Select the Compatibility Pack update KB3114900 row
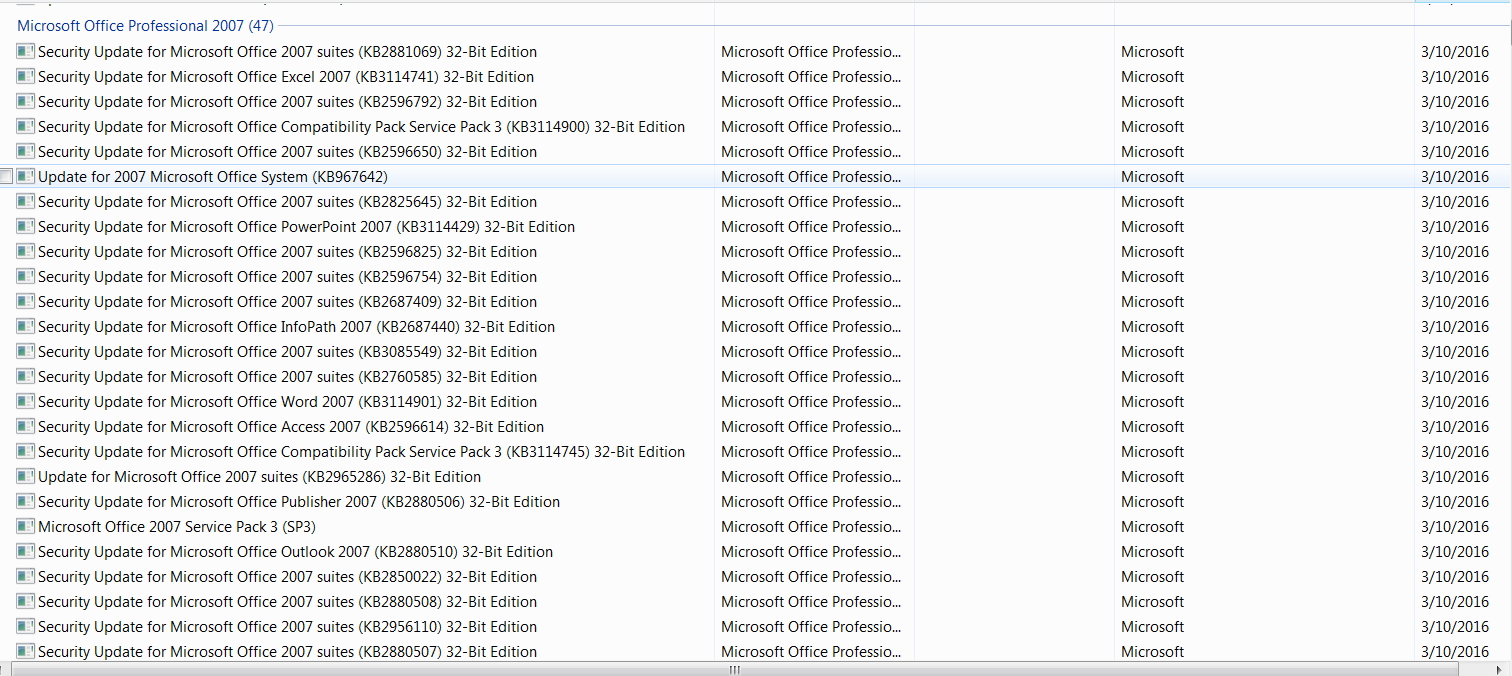 coord(361,127)
